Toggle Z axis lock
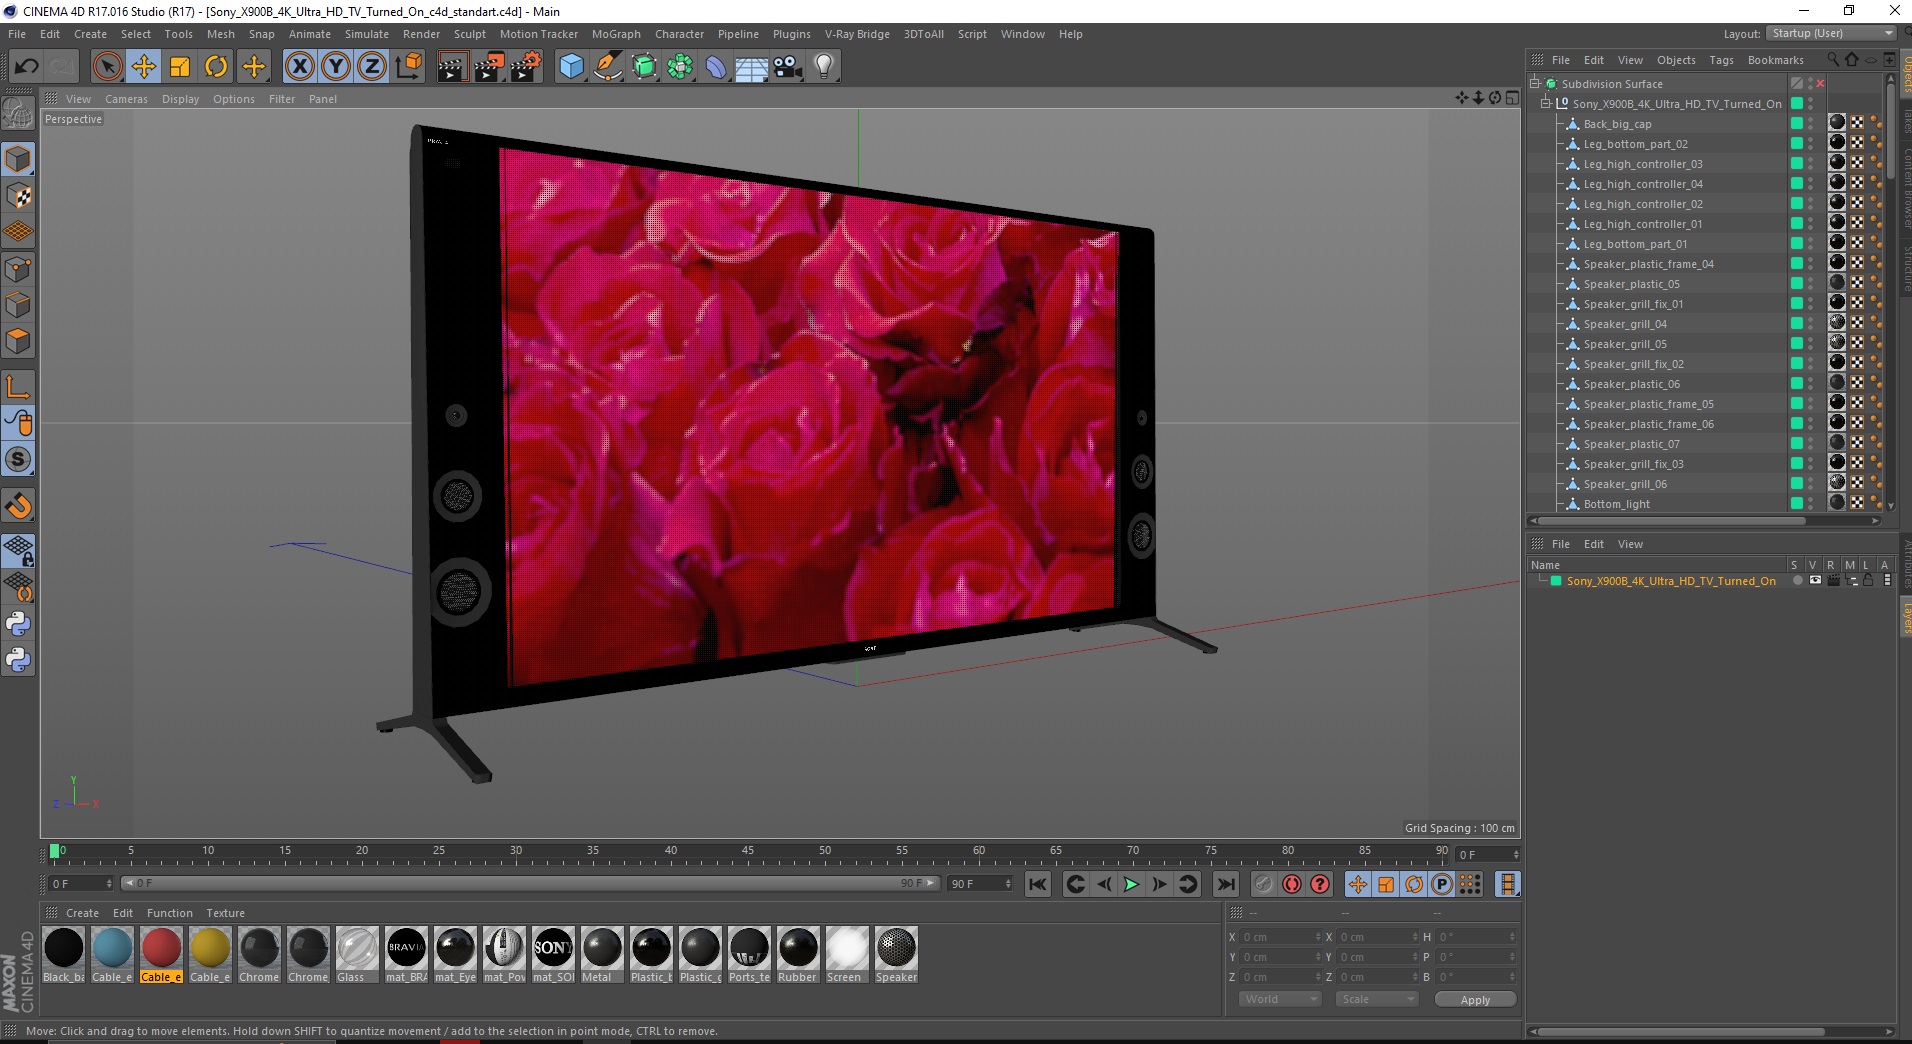The height and width of the screenshot is (1044, 1912). pos(372,67)
